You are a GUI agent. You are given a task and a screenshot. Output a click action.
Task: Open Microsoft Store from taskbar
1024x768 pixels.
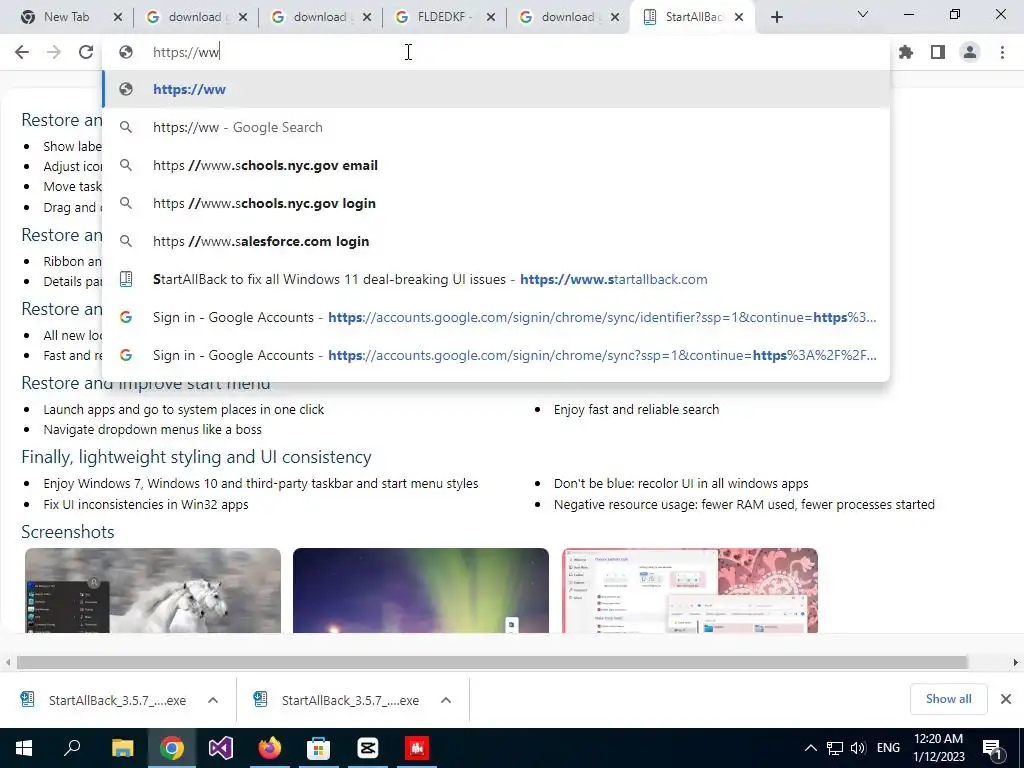click(x=319, y=748)
